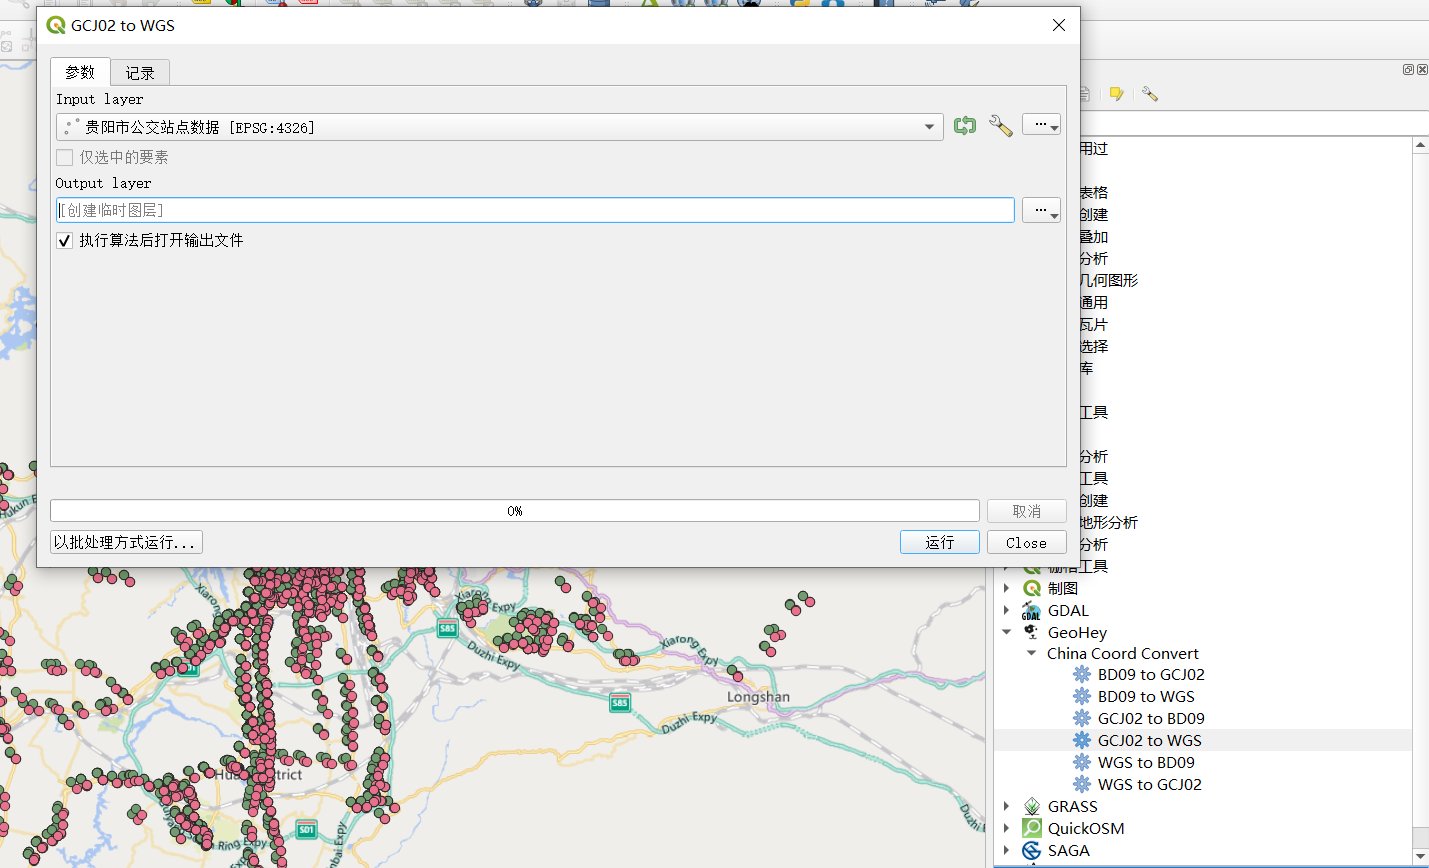This screenshot has height=868, width=1429.
Task: Click the QuickOSM magnifier icon
Action: click(1032, 828)
